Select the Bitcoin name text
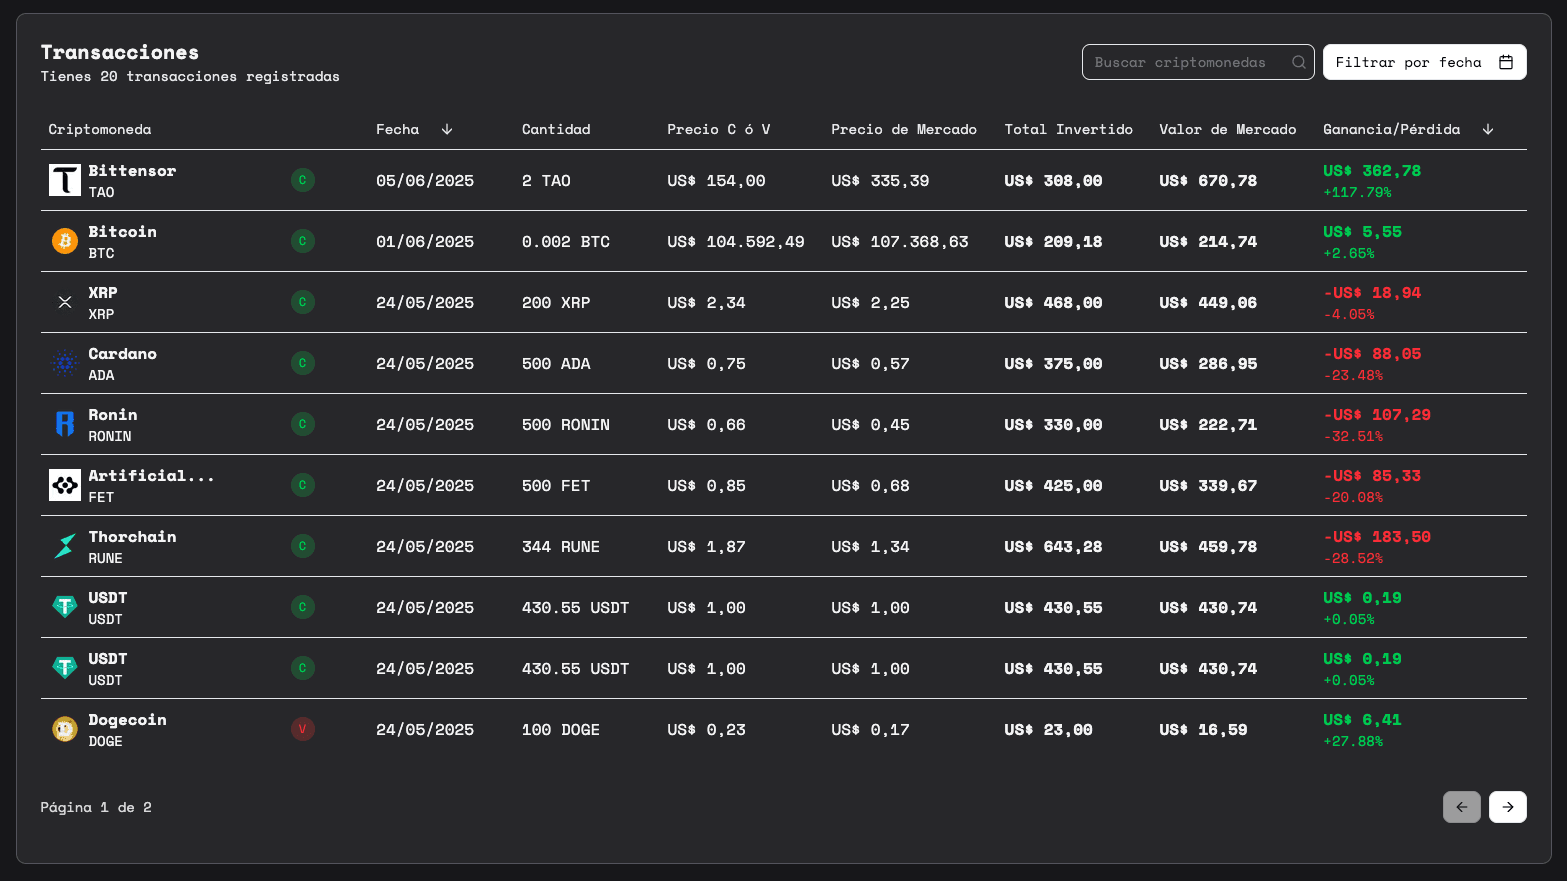Viewport: 1567px width, 881px height. pos(122,232)
